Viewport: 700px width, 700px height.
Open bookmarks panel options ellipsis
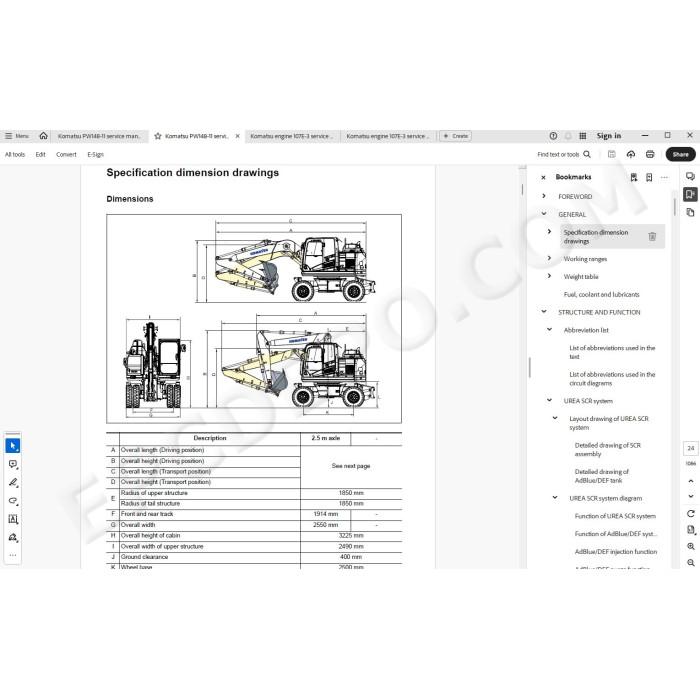664,177
